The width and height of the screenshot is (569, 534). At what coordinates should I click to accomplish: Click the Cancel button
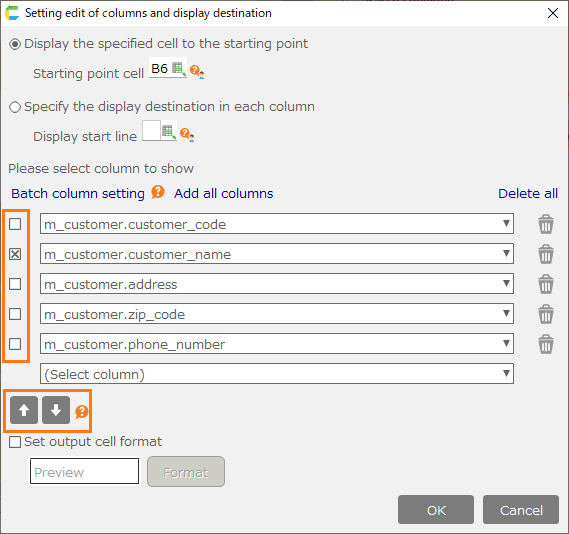tap(521, 510)
